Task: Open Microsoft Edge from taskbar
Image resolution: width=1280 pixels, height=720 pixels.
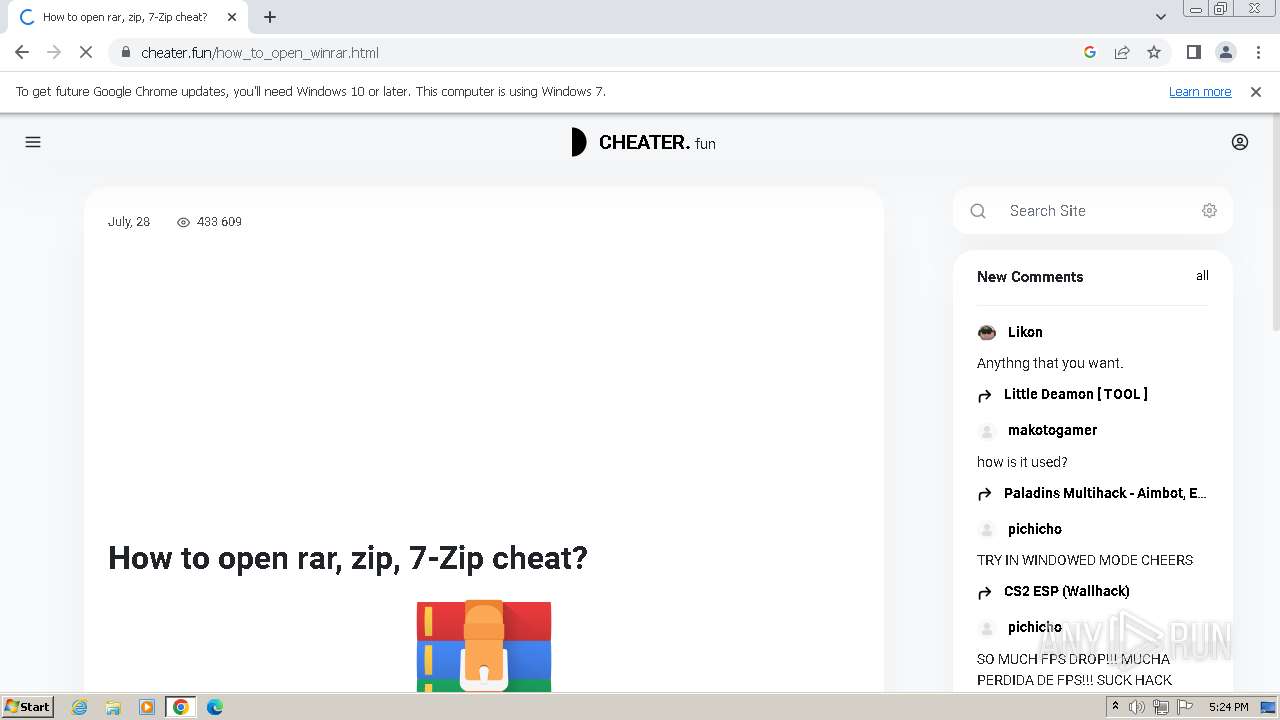Action: coord(214,707)
